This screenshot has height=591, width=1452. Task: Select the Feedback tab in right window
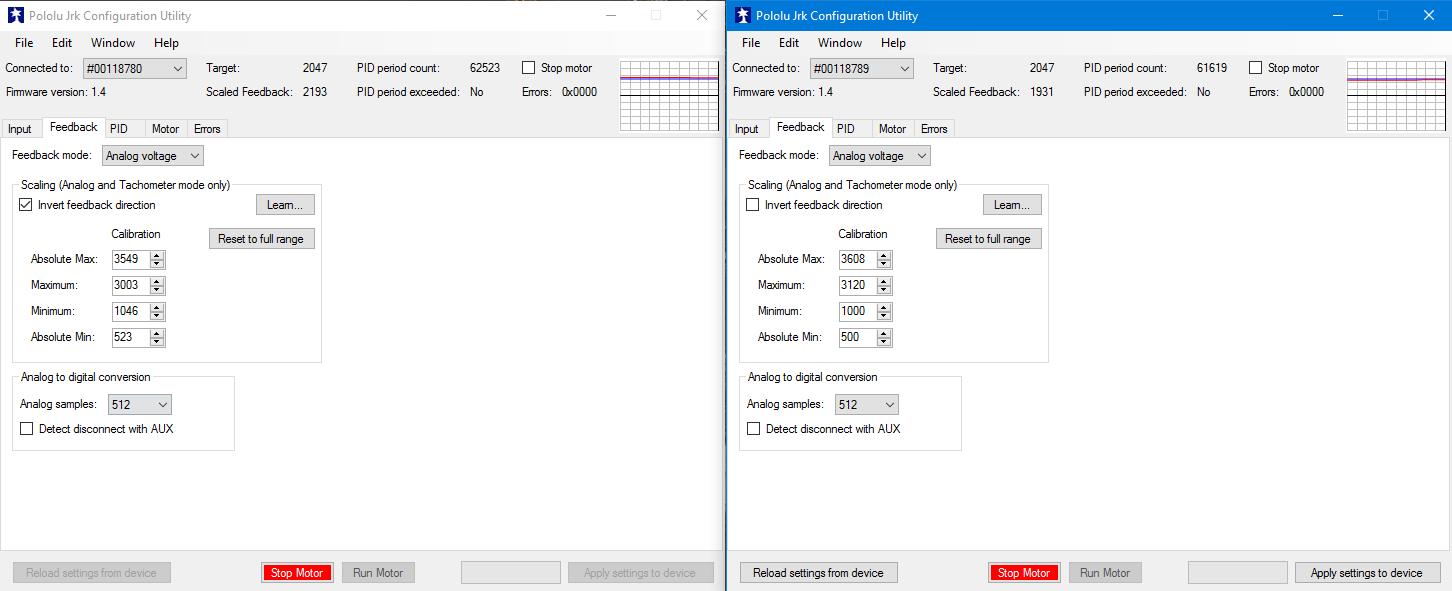tap(800, 127)
